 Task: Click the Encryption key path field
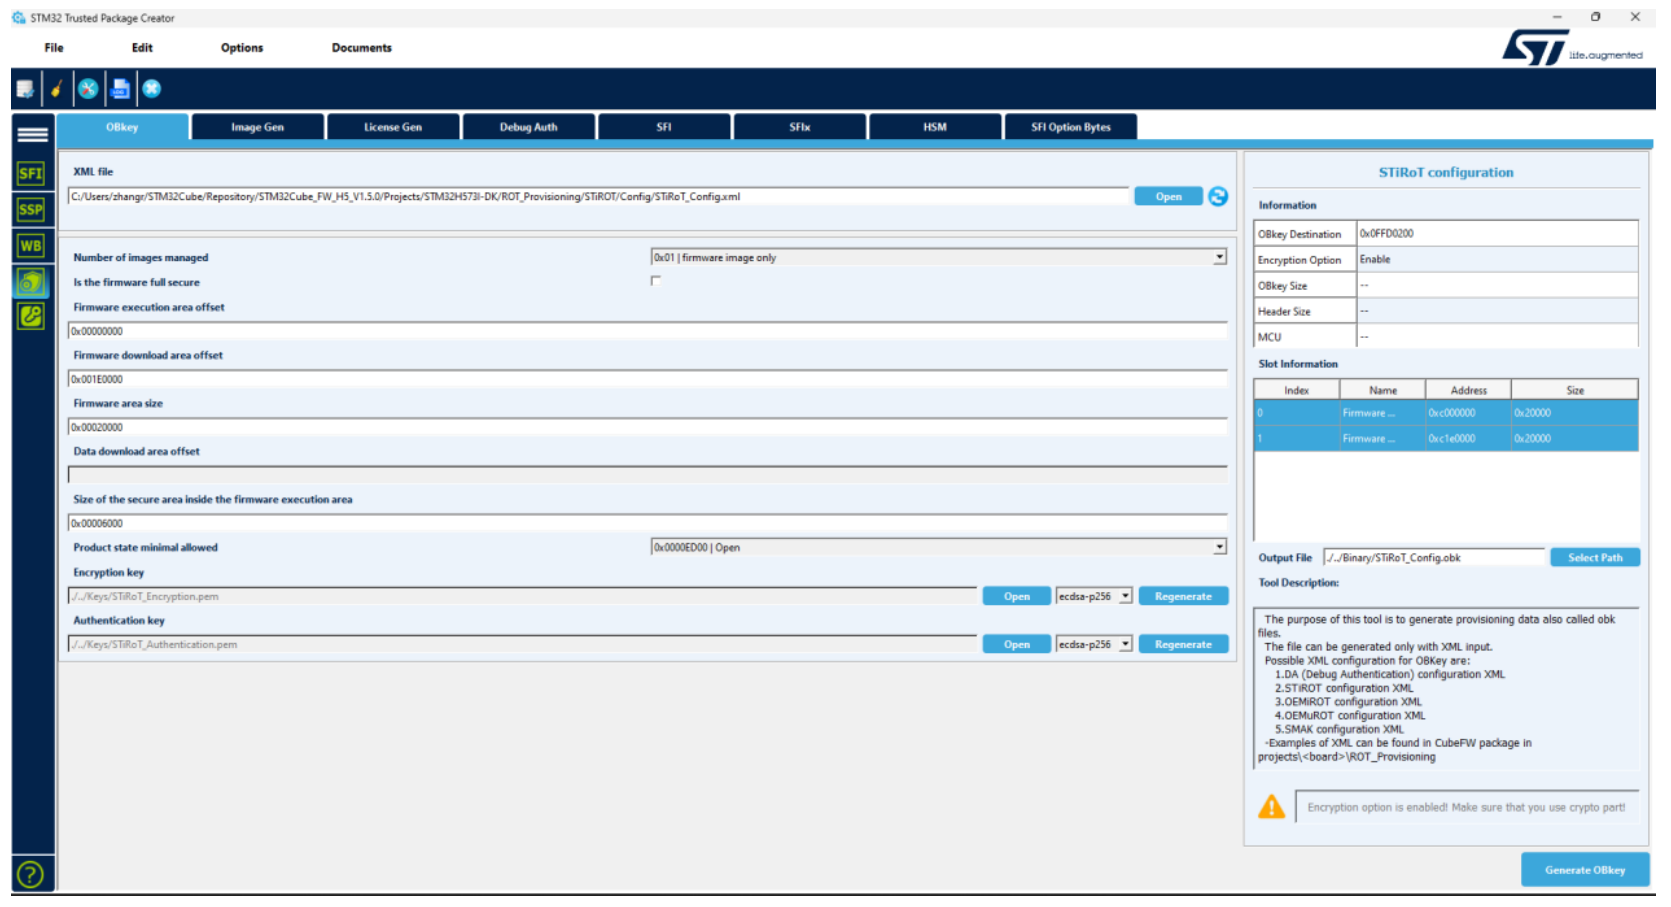[x=522, y=596]
